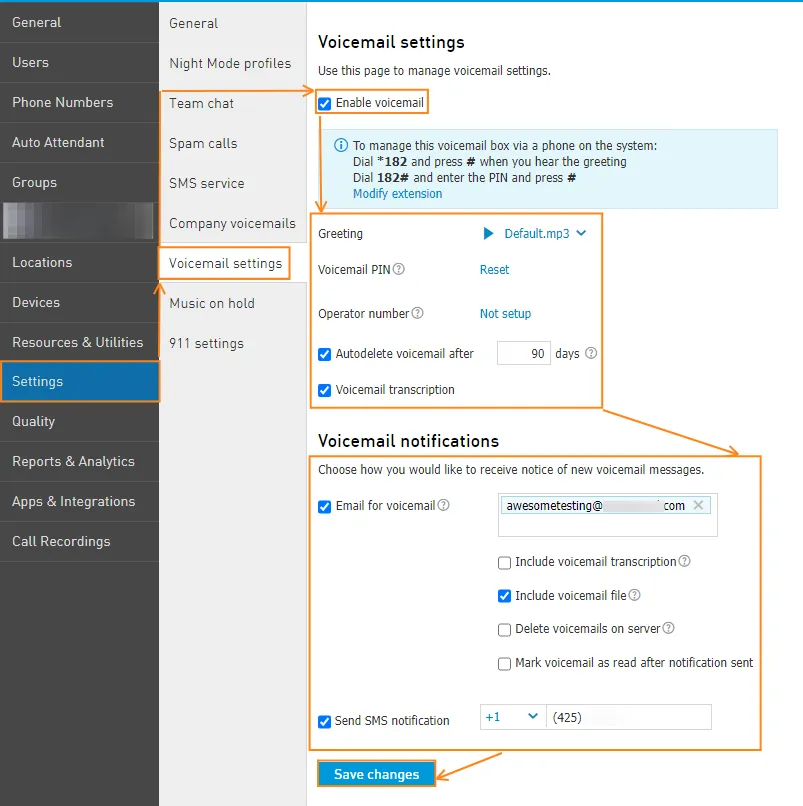Image resolution: width=803 pixels, height=806 pixels.
Task: Click help icon for Include voicemail file
Action: point(634,595)
